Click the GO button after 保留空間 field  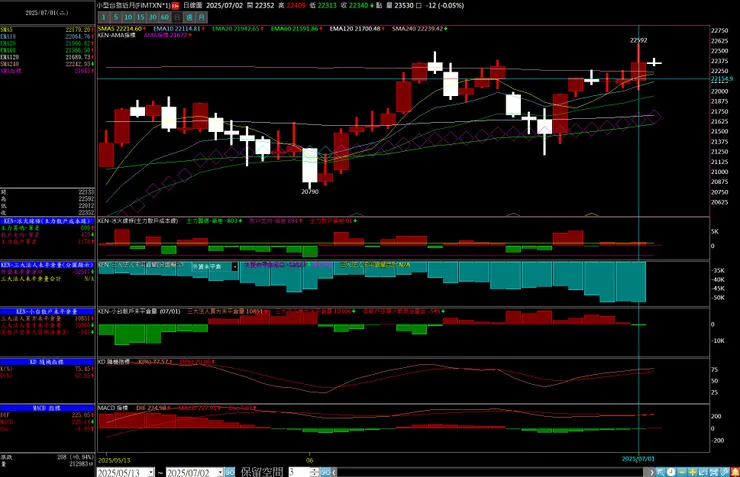pyautogui.click(x=325, y=472)
